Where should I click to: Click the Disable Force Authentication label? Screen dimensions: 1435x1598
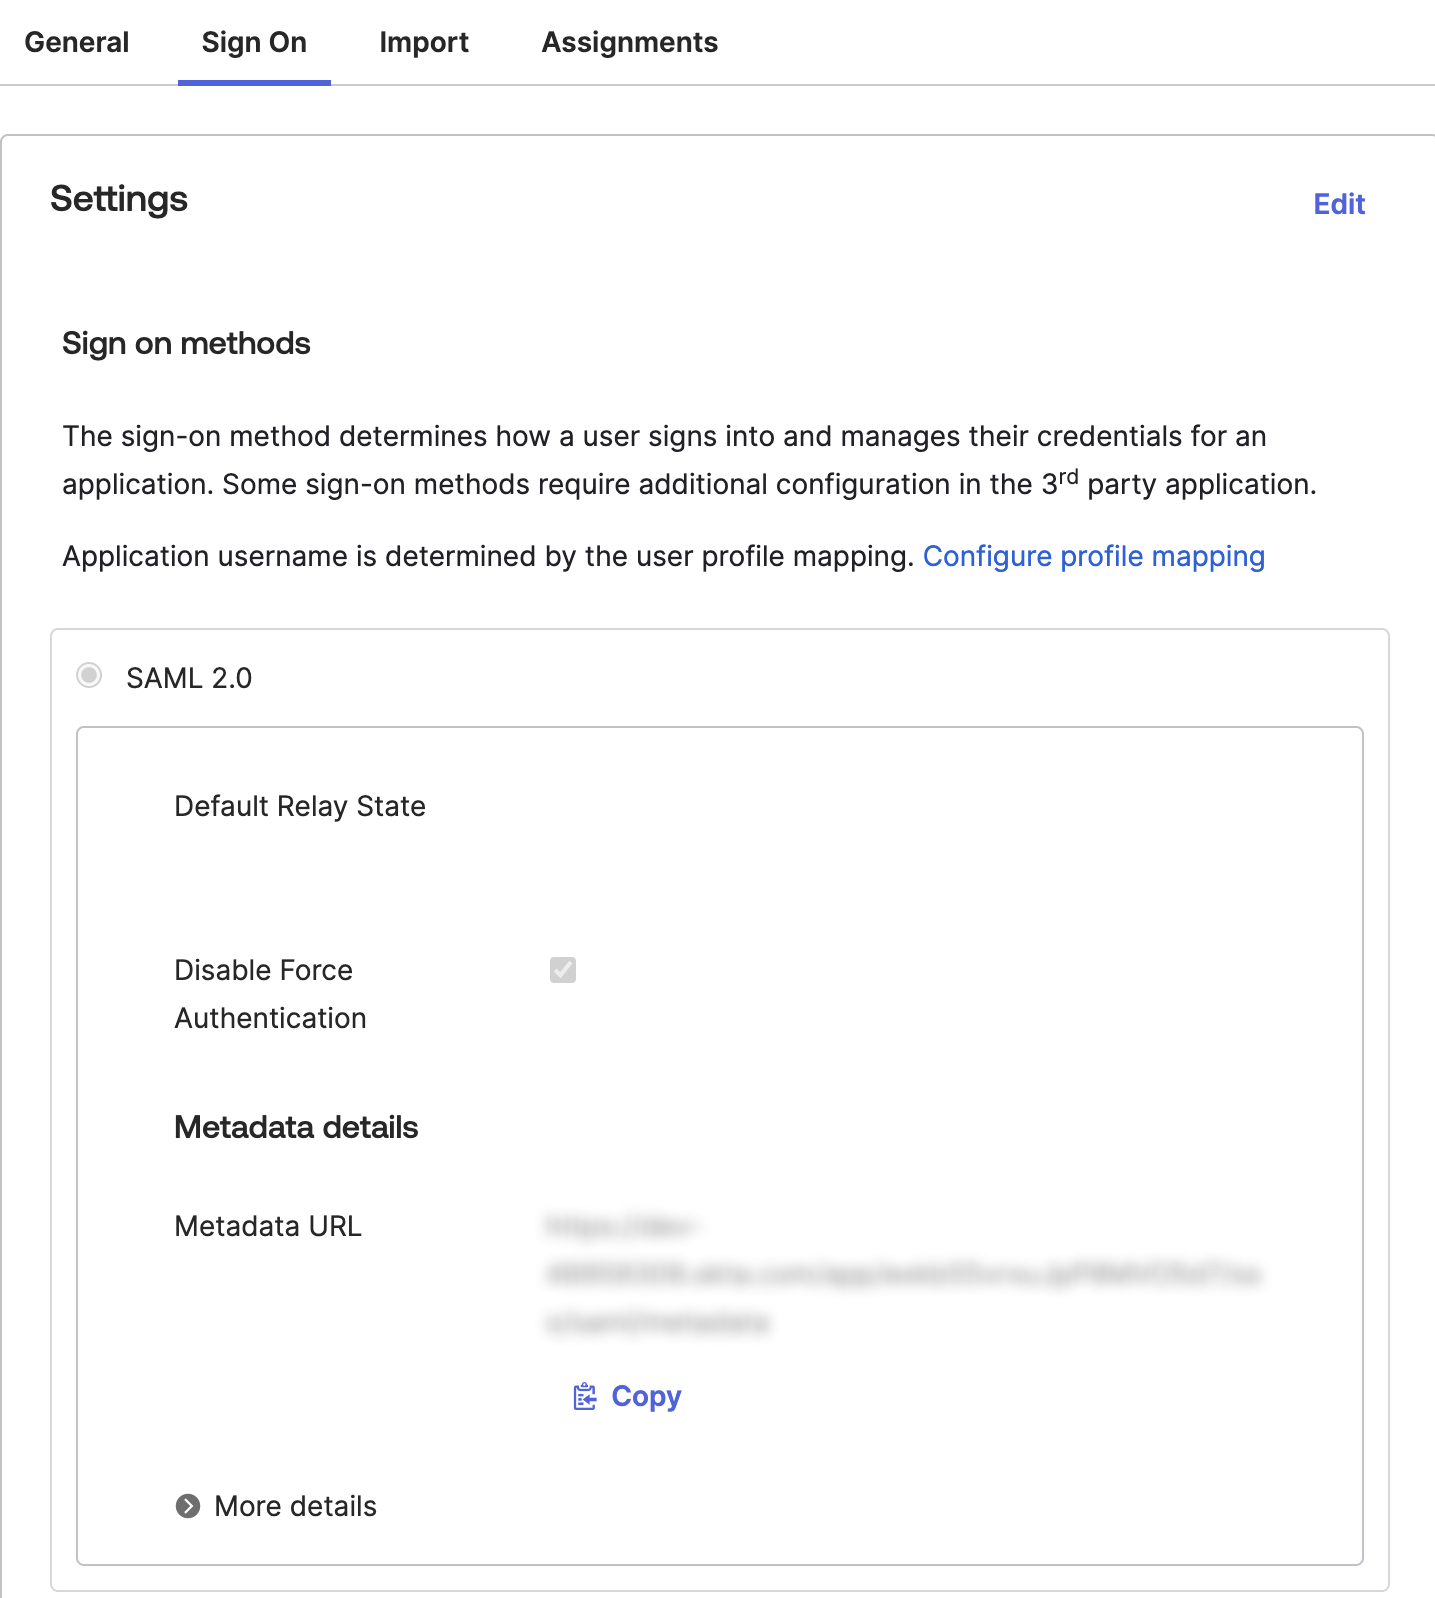tap(270, 994)
